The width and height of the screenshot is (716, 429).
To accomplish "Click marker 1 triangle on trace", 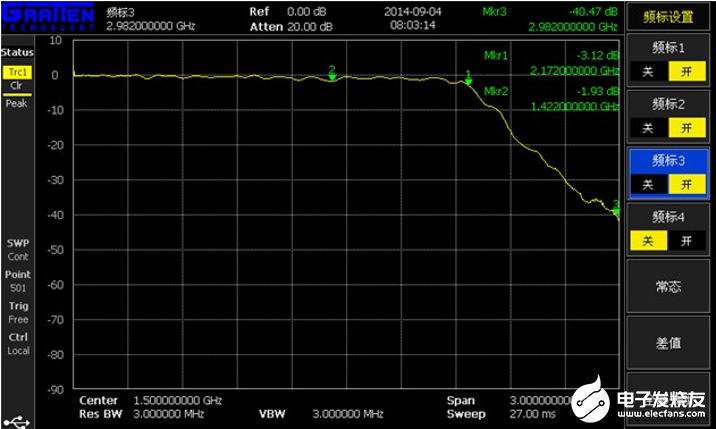I will pyautogui.click(x=469, y=82).
